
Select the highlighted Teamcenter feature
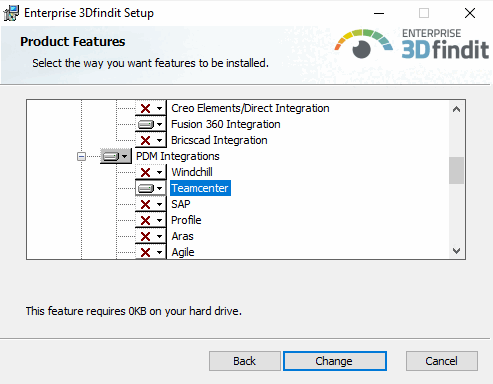click(200, 188)
